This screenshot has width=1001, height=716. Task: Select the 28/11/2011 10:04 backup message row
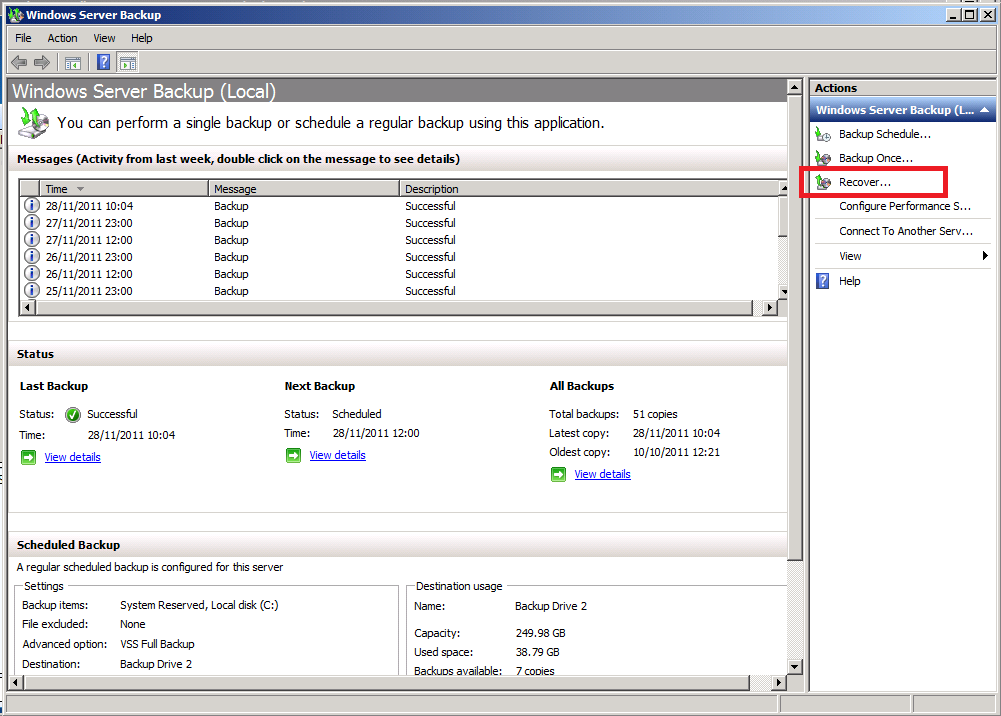(89, 206)
